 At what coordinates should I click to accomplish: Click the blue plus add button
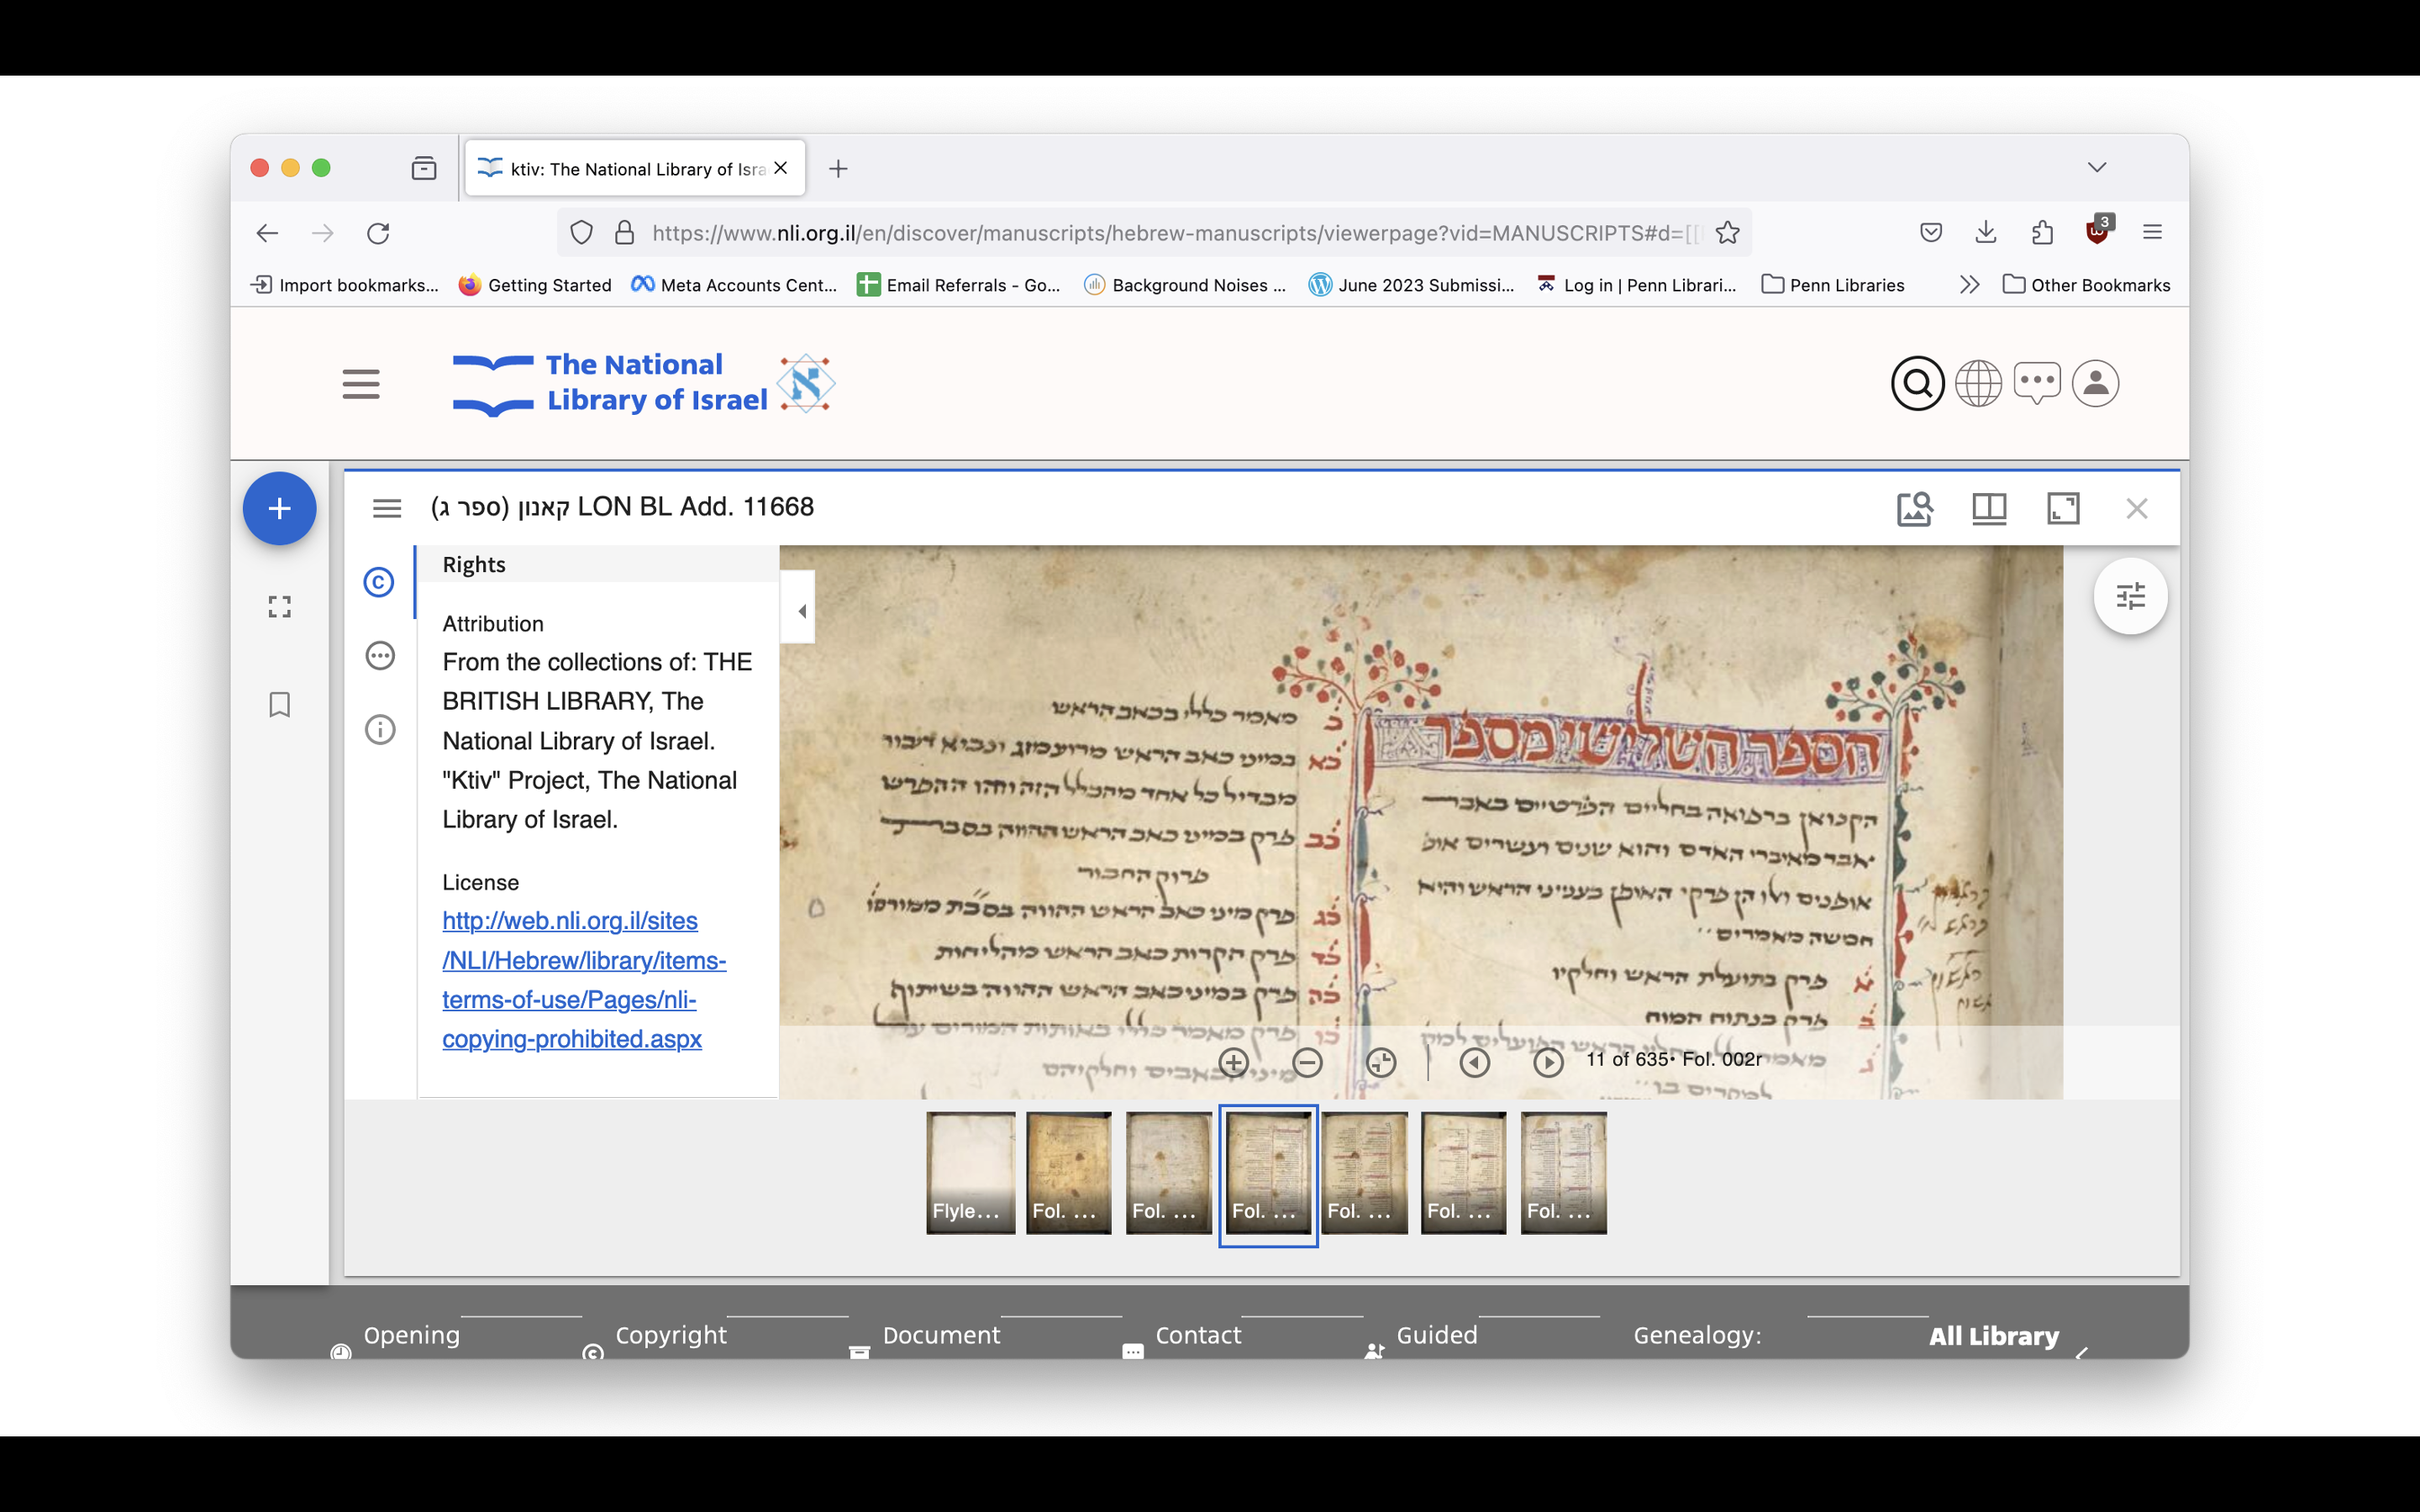point(280,508)
